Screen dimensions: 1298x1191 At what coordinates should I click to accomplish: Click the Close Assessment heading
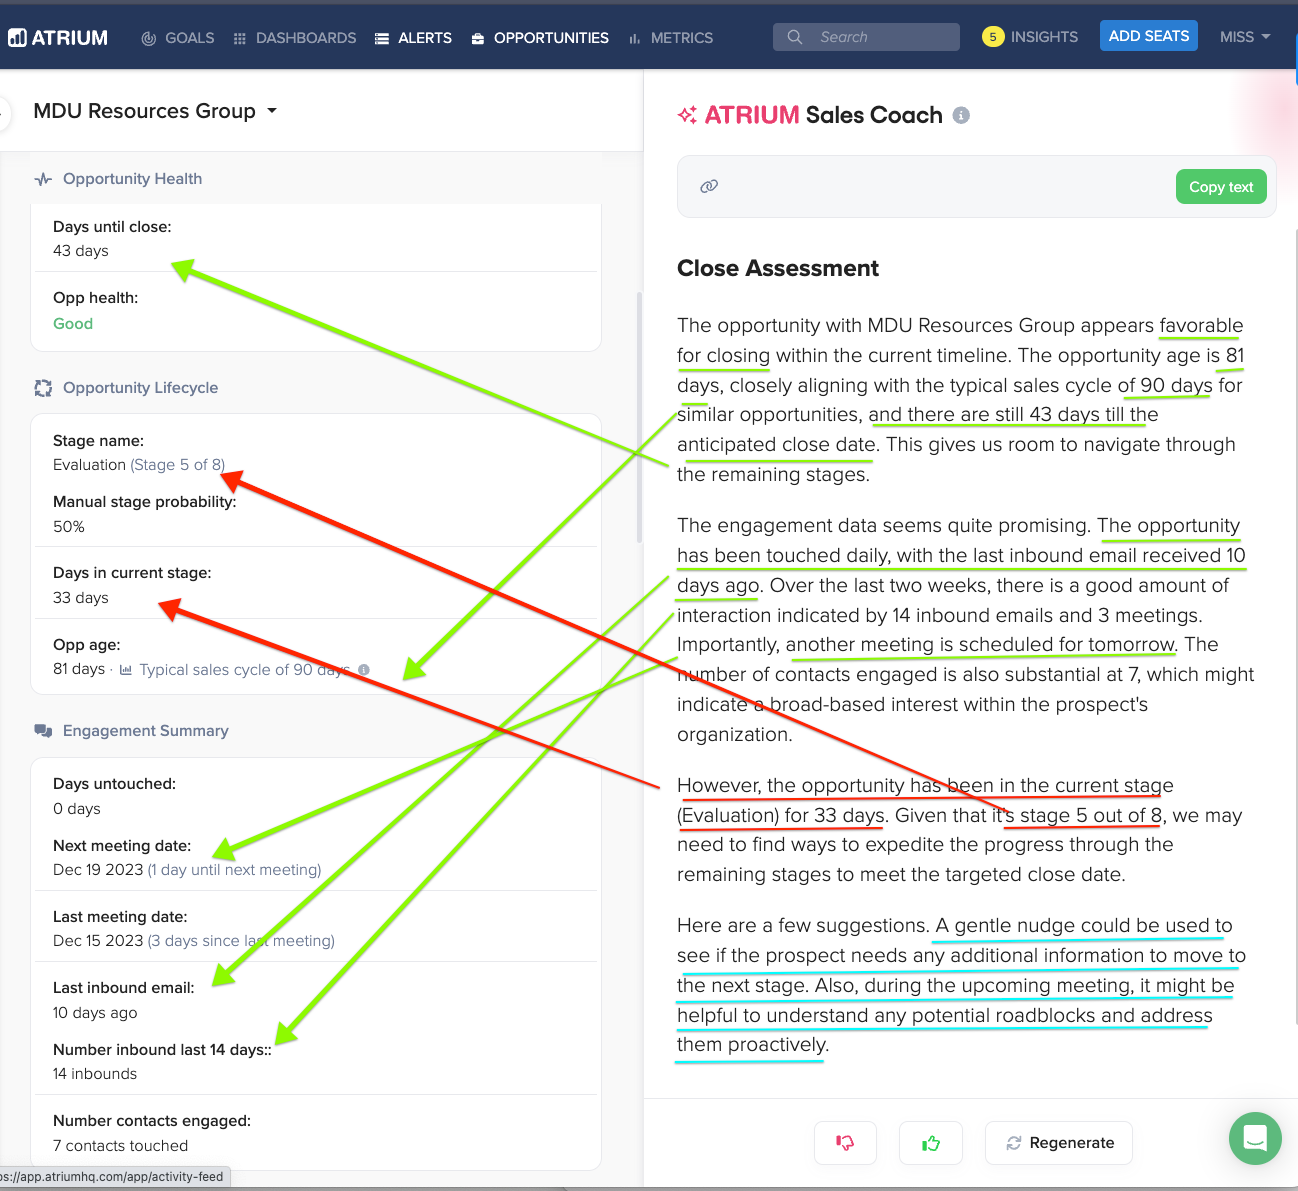pos(778,268)
